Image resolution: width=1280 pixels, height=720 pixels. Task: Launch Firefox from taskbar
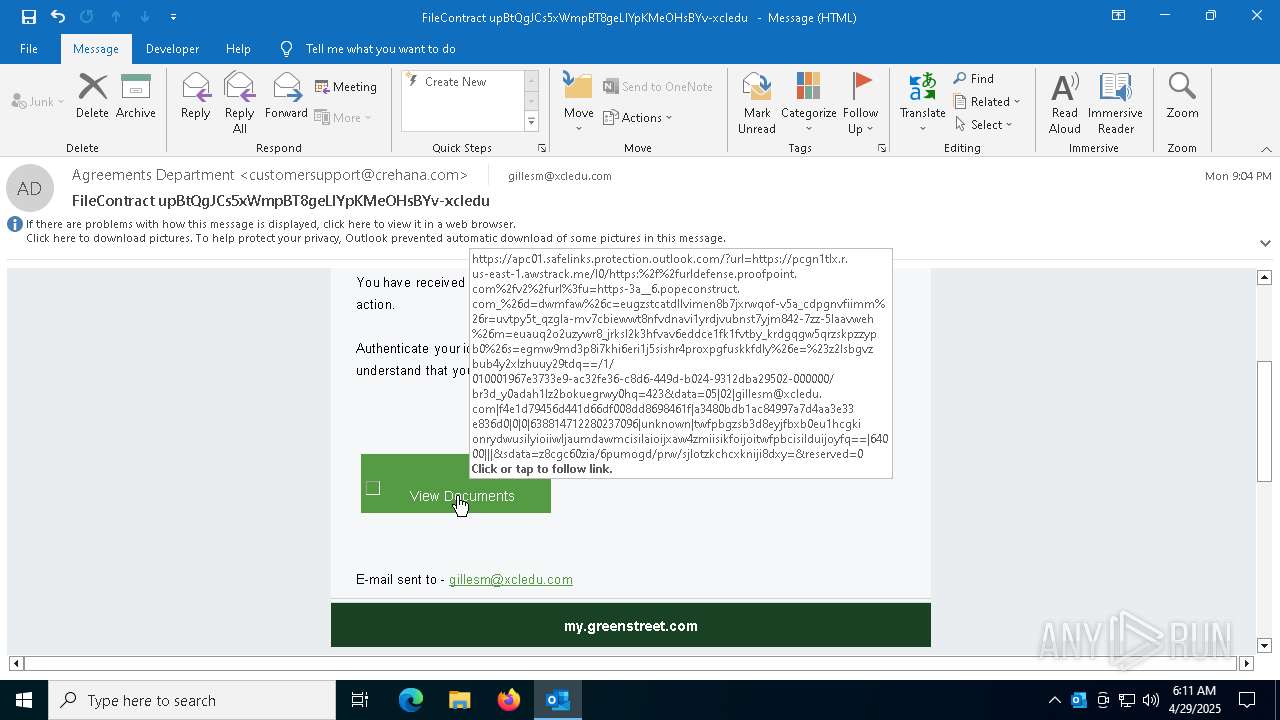509,700
